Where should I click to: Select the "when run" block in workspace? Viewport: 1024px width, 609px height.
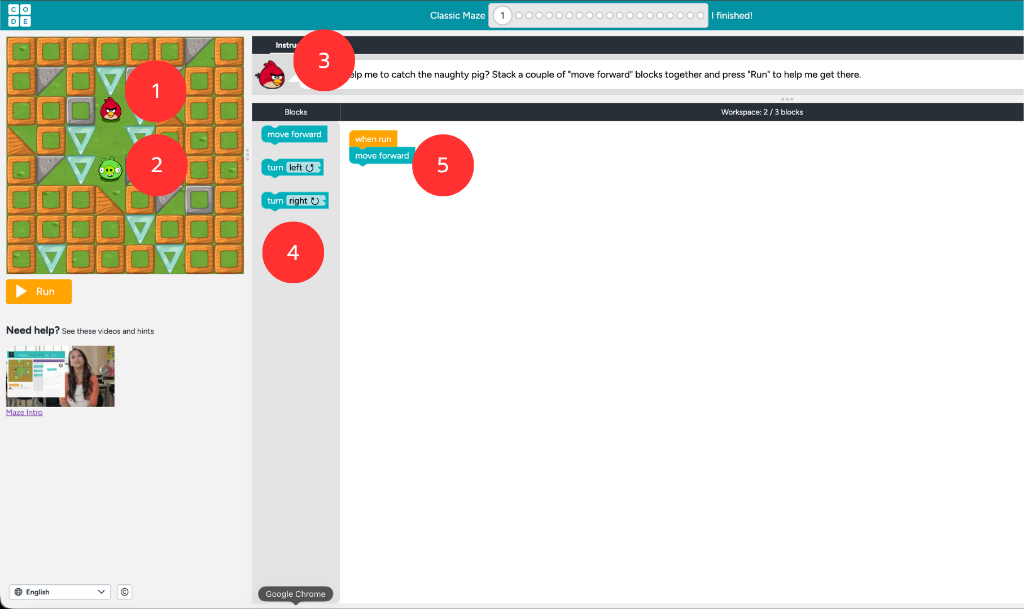(x=373, y=139)
